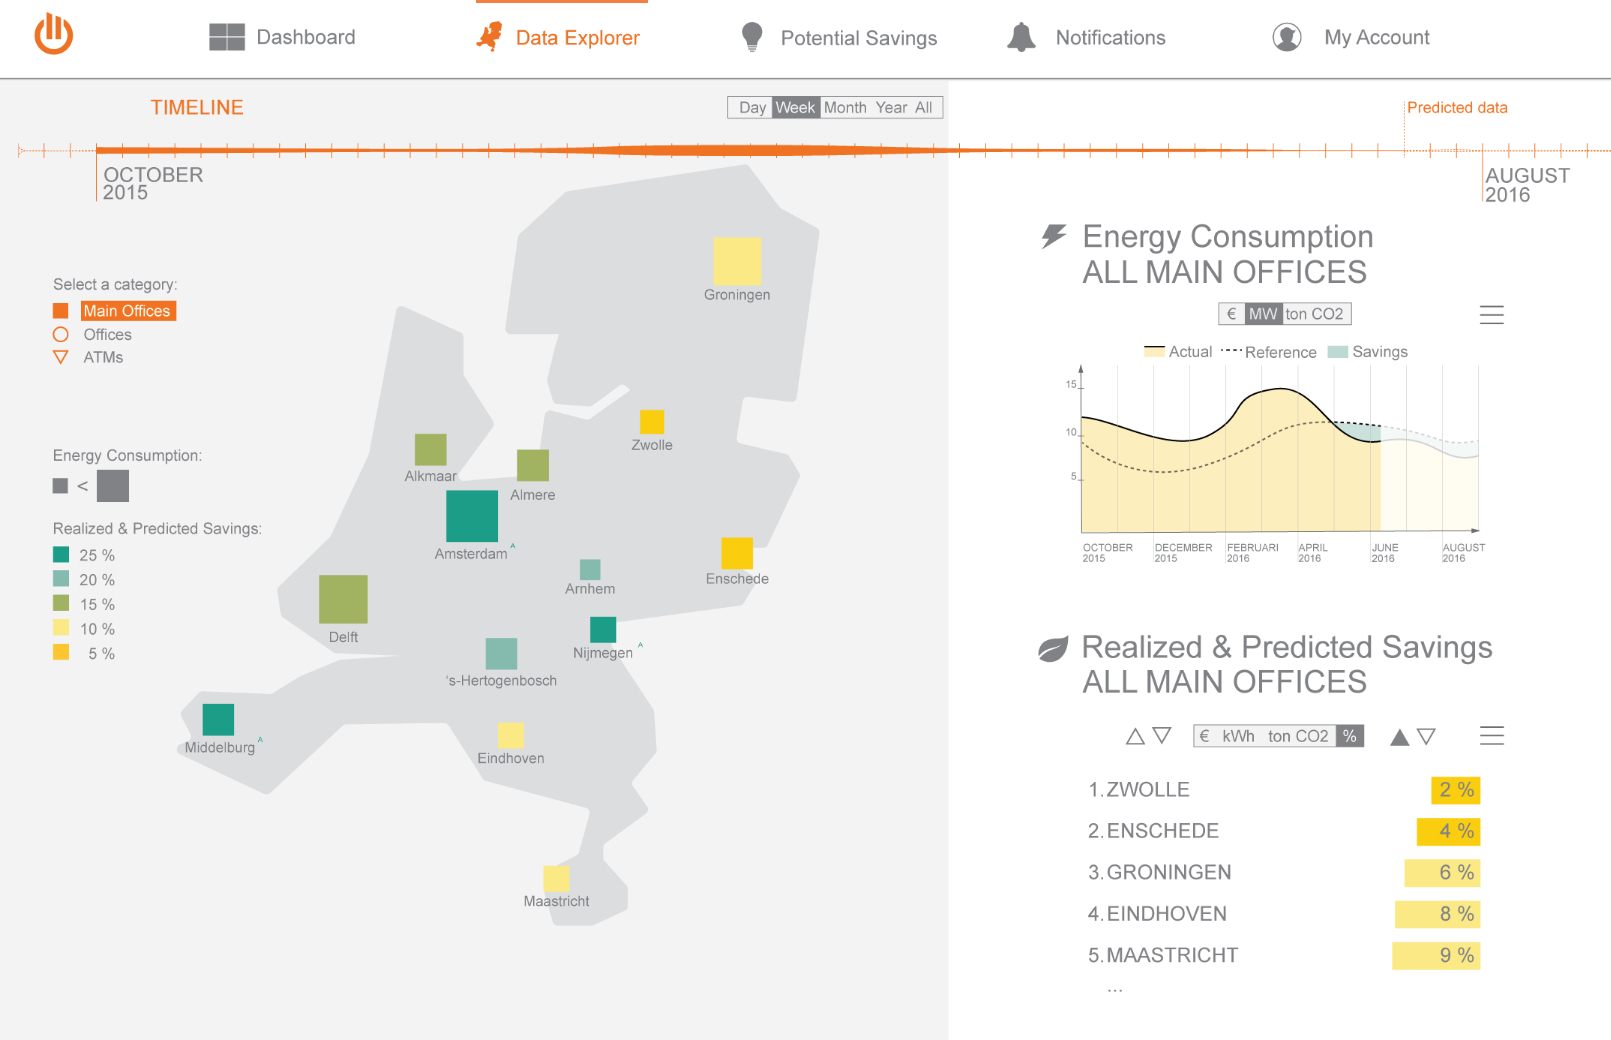Select the ATMs category option
This screenshot has width=1611, height=1040.
103,358
